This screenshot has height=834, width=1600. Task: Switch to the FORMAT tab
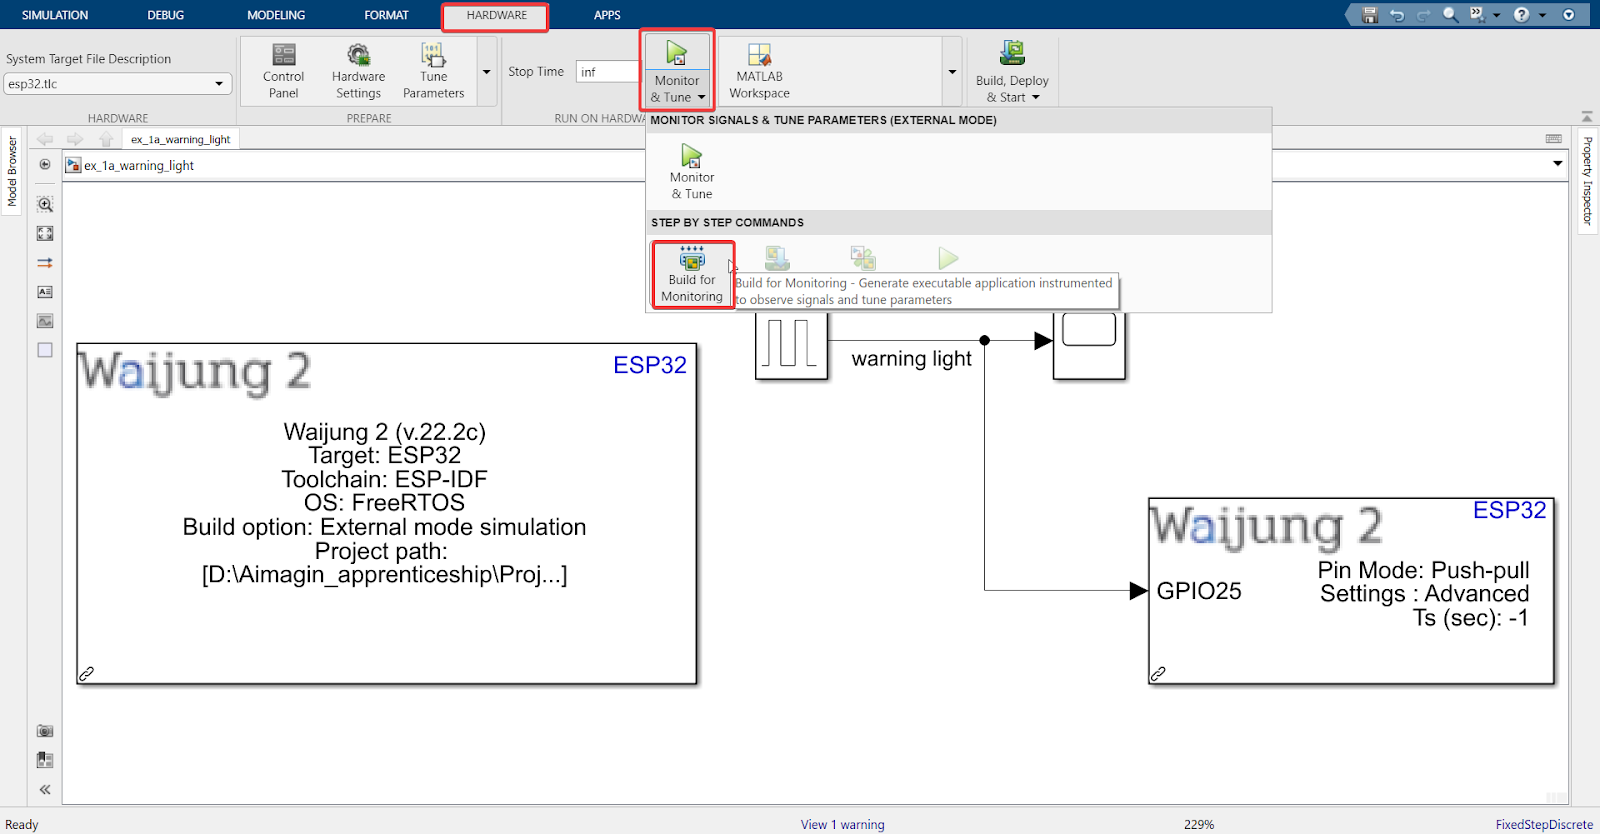coord(386,15)
